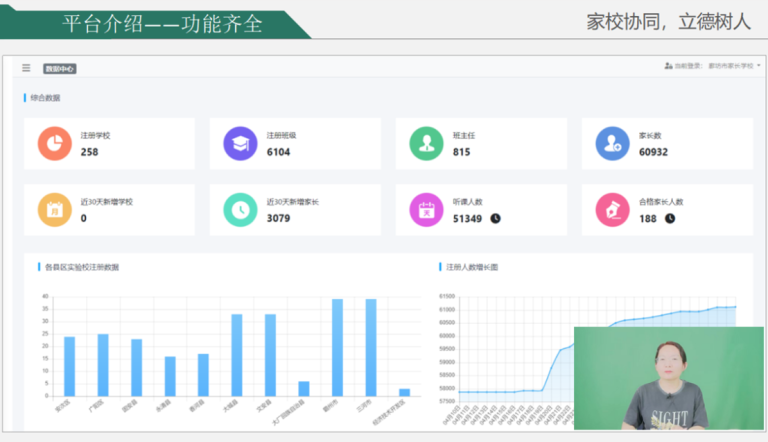Click the 班主任 person icon
This screenshot has height=442, width=768.
(426, 144)
